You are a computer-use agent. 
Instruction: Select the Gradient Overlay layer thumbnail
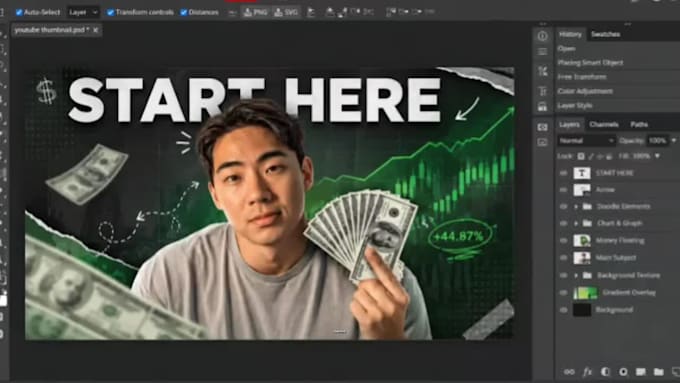pyautogui.click(x=585, y=293)
